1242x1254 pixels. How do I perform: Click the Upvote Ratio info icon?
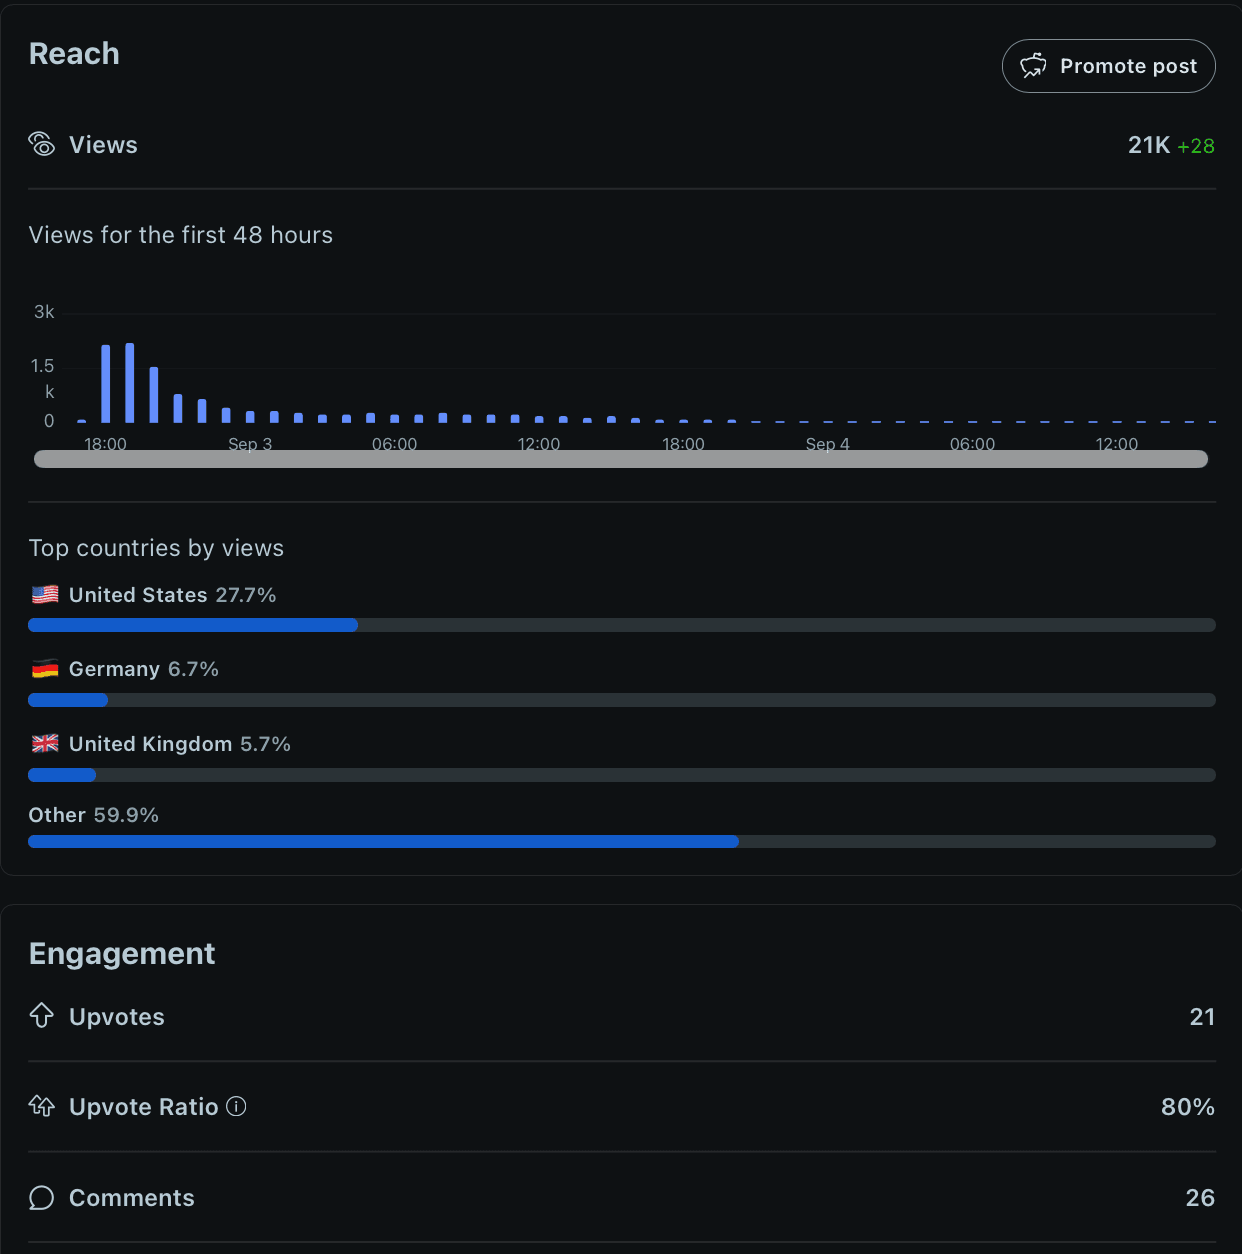point(236,1106)
